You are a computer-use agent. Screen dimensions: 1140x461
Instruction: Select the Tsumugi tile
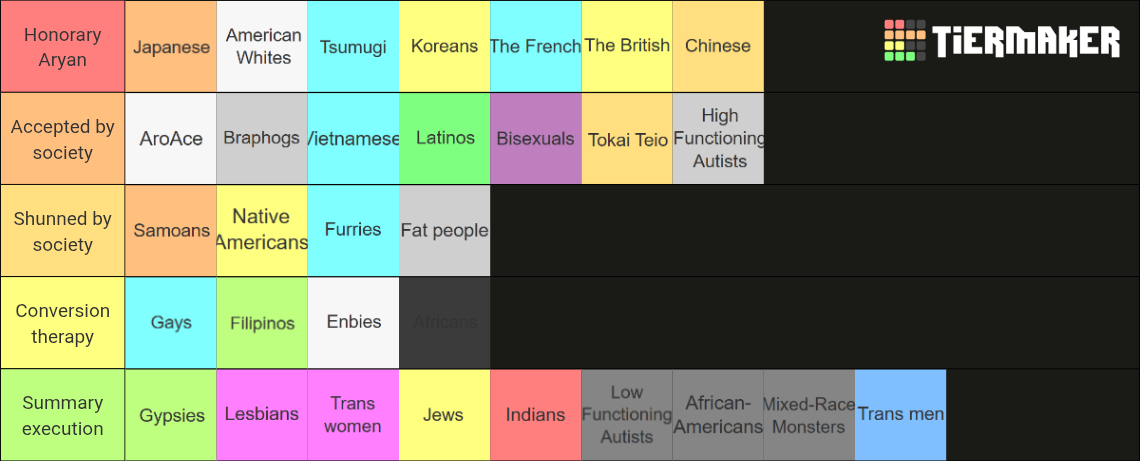pyautogui.click(x=353, y=47)
